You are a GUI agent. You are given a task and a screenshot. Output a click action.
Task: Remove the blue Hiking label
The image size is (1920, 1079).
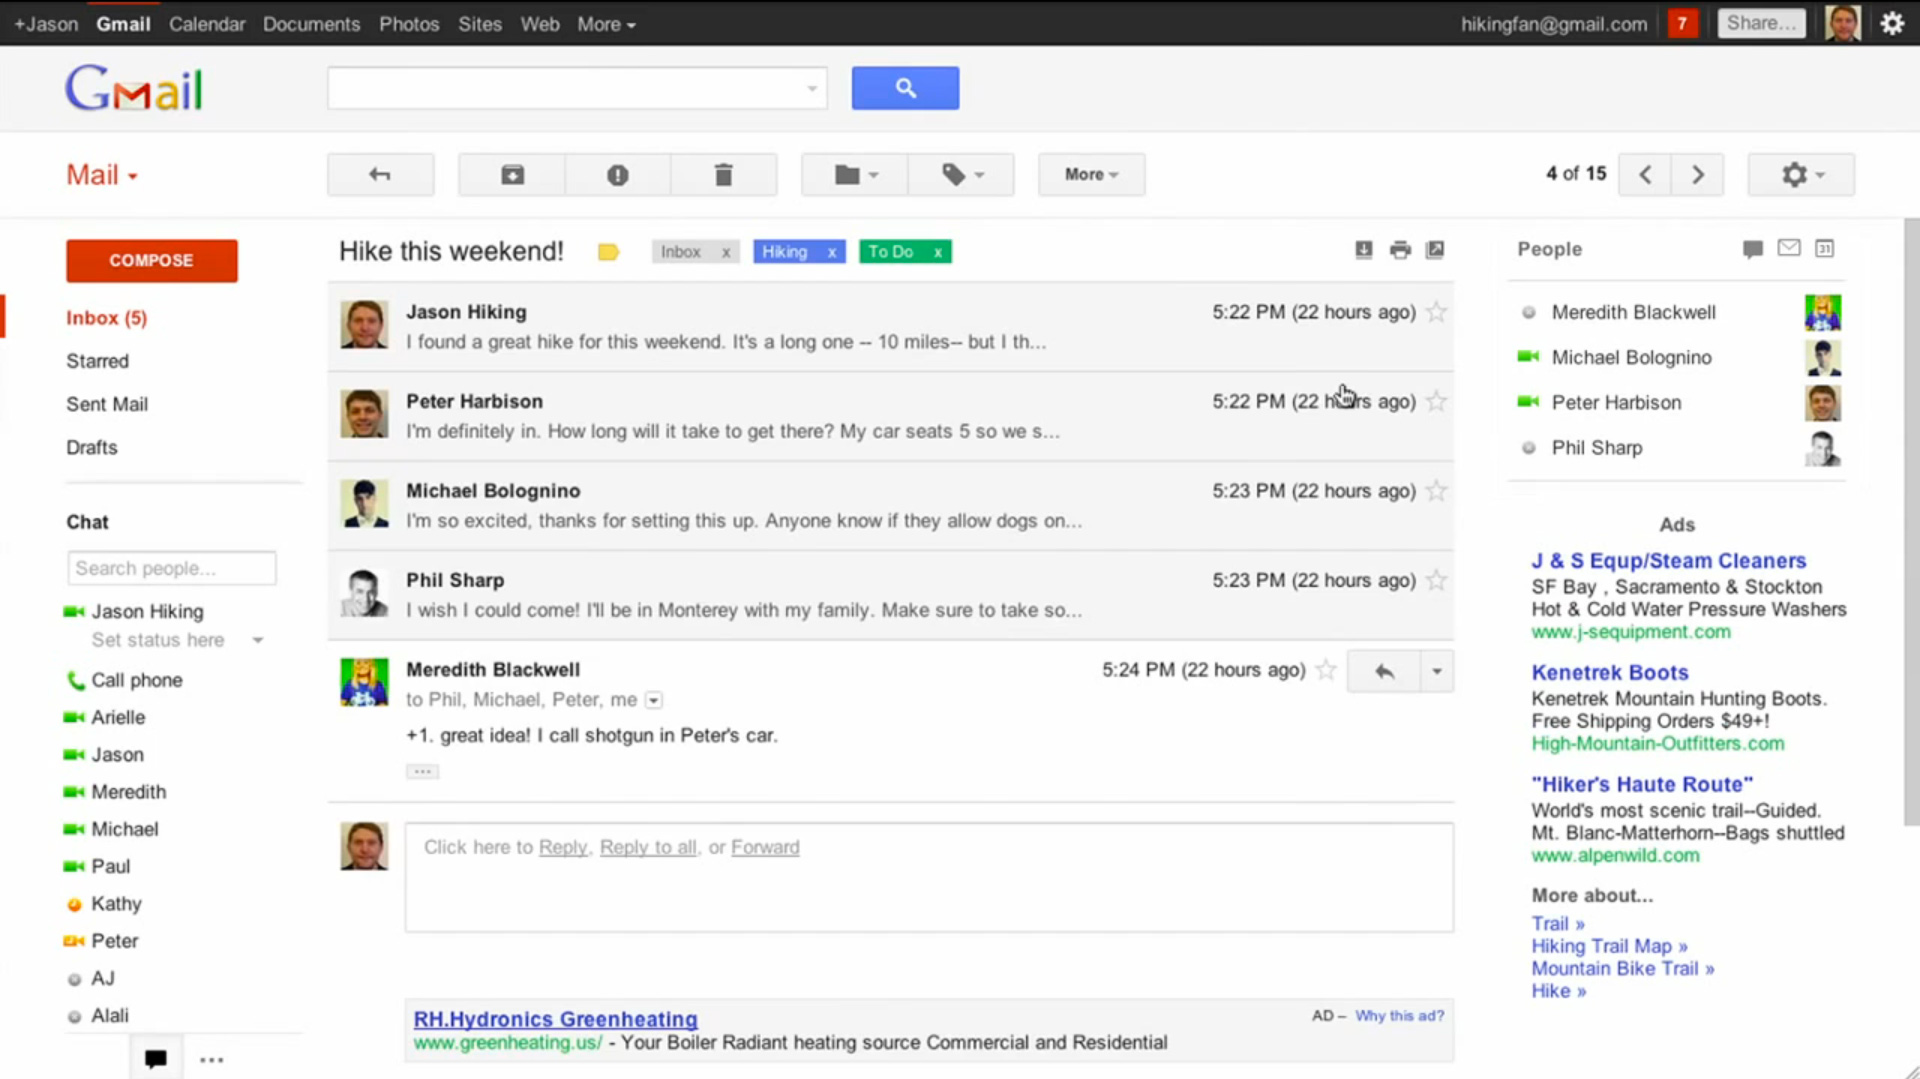point(832,252)
